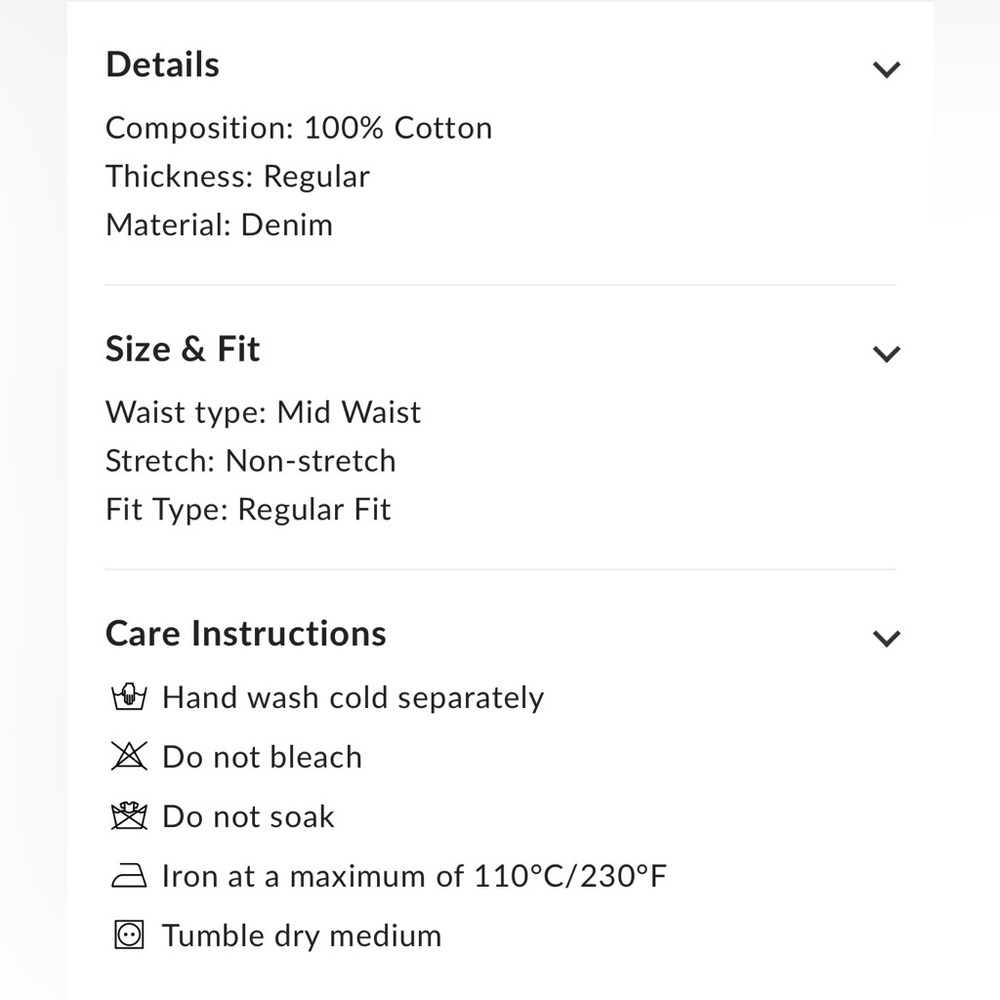The height and width of the screenshot is (1000, 1000).
Task: Collapse the Details section chevron
Action: tap(886, 69)
